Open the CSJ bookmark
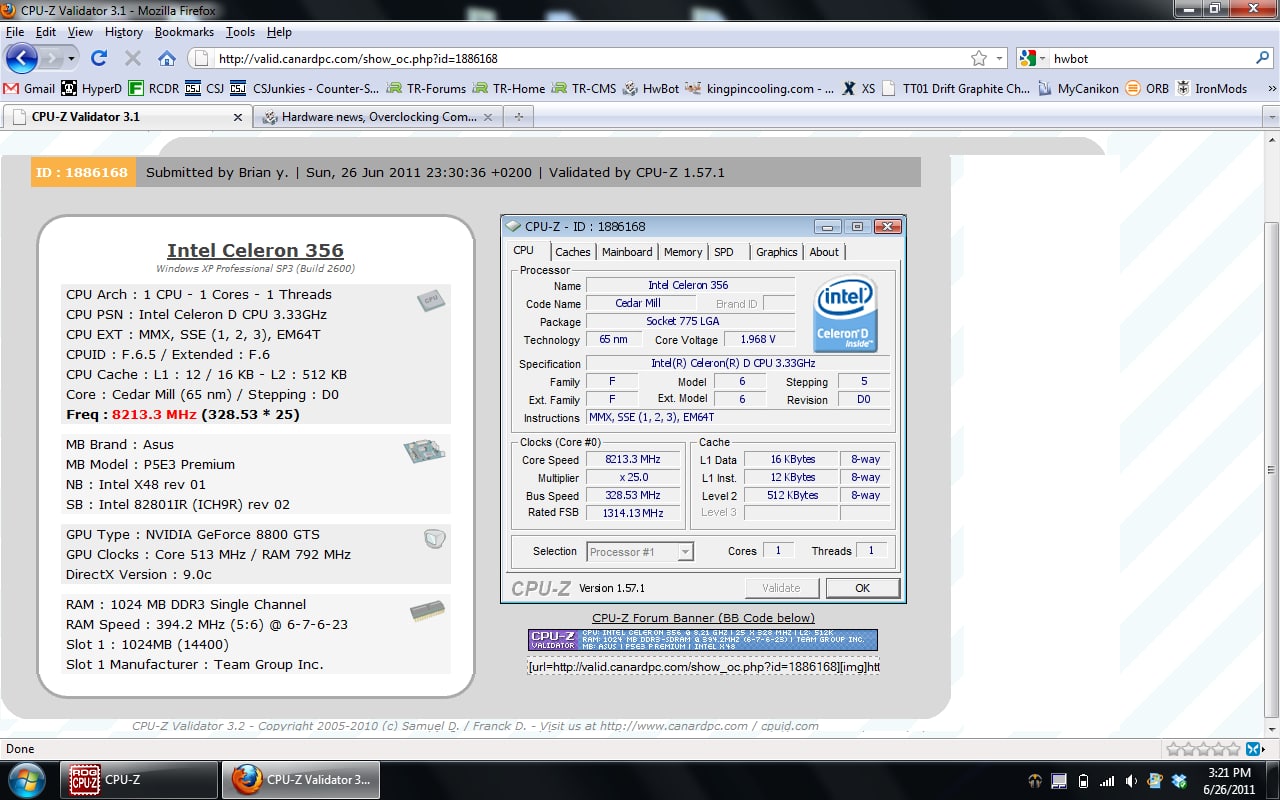The width and height of the screenshot is (1280, 800). pyautogui.click(x=204, y=88)
